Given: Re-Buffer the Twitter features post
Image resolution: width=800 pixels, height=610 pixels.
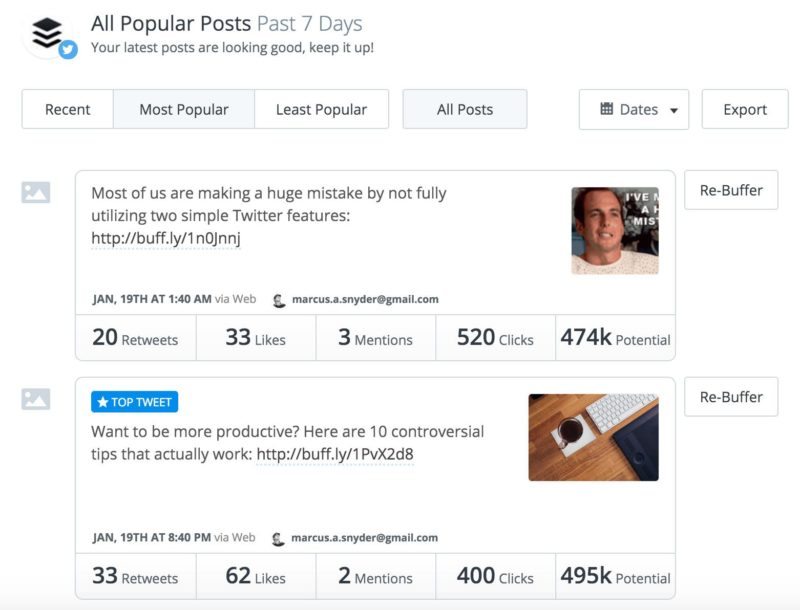Looking at the screenshot, I should click(731, 190).
